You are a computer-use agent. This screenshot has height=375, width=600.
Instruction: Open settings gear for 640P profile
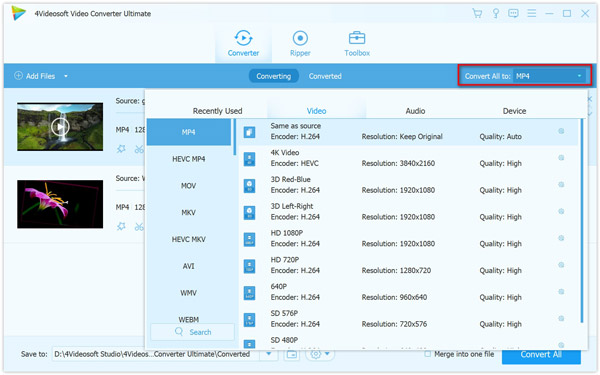pos(561,292)
